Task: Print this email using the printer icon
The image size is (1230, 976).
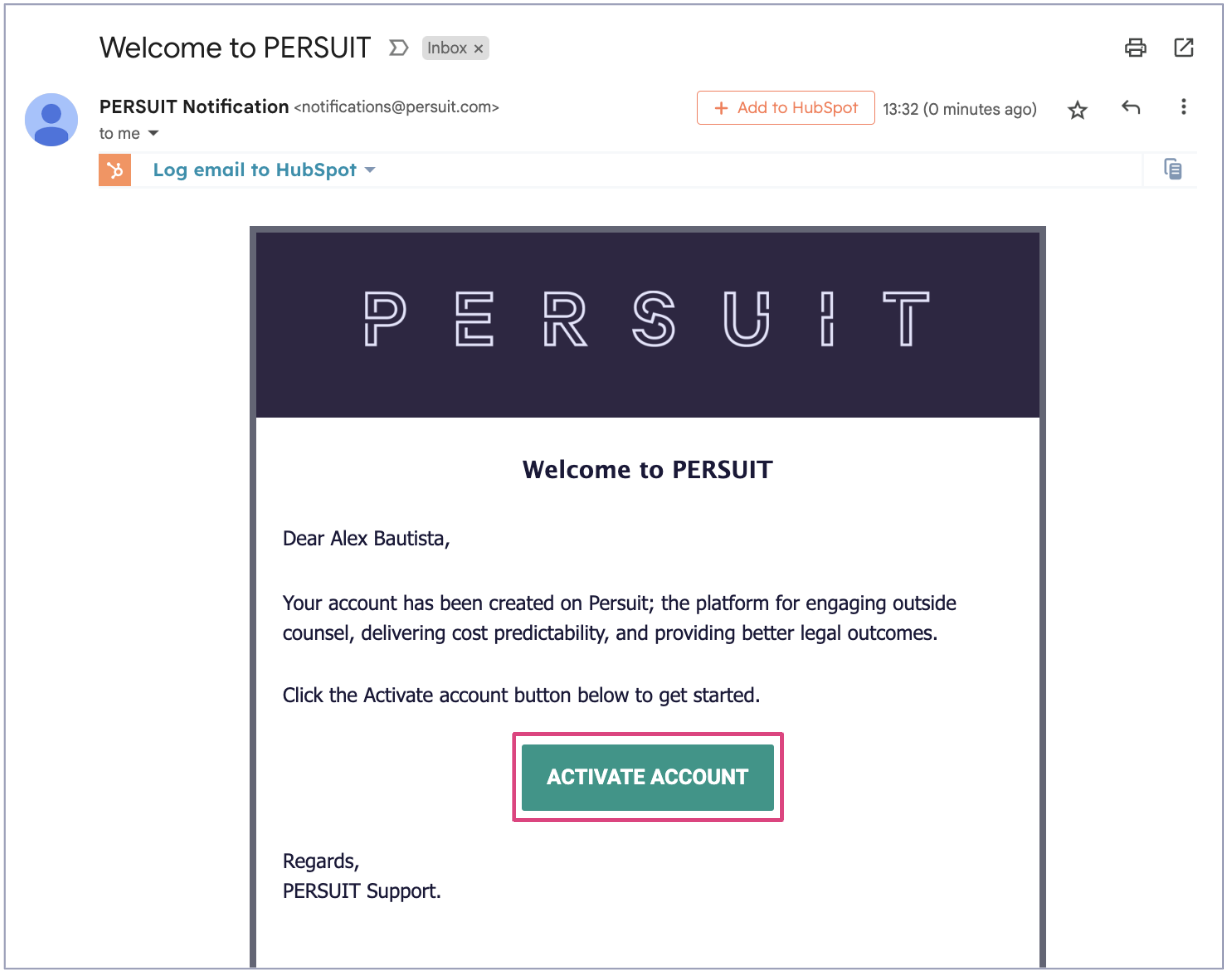Action: 1135,47
